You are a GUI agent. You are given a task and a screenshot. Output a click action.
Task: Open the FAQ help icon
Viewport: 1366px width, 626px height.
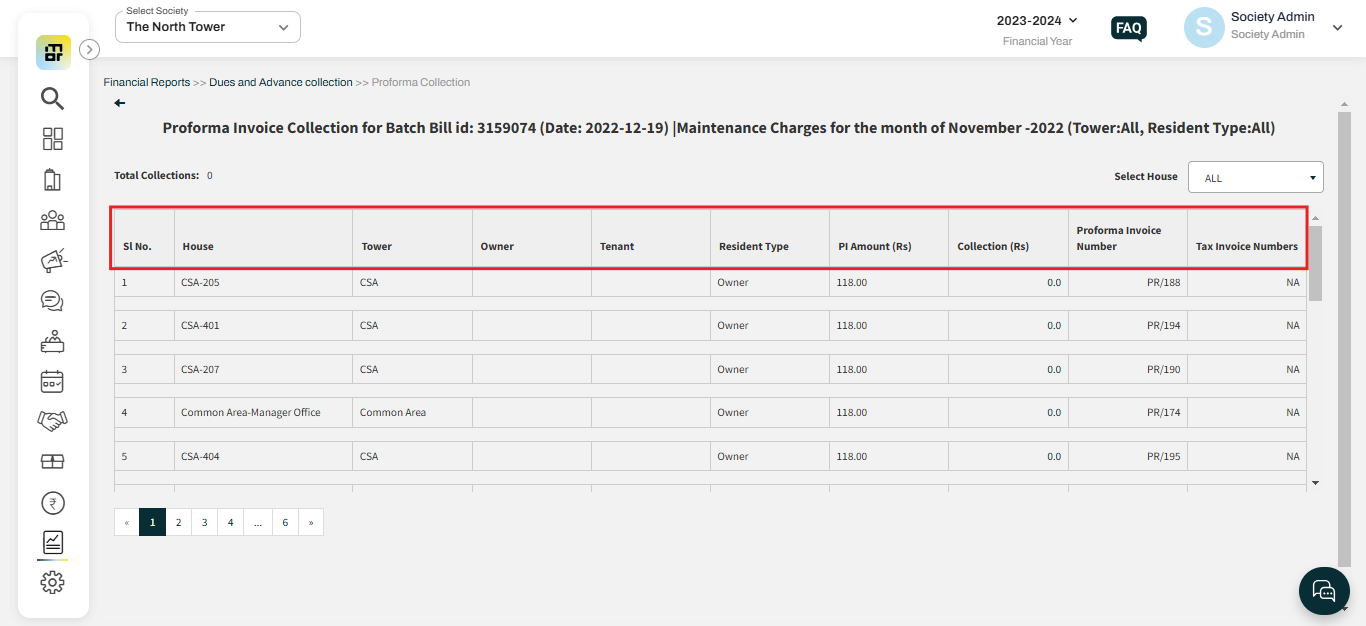pyautogui.click(x=1129, y=28)
